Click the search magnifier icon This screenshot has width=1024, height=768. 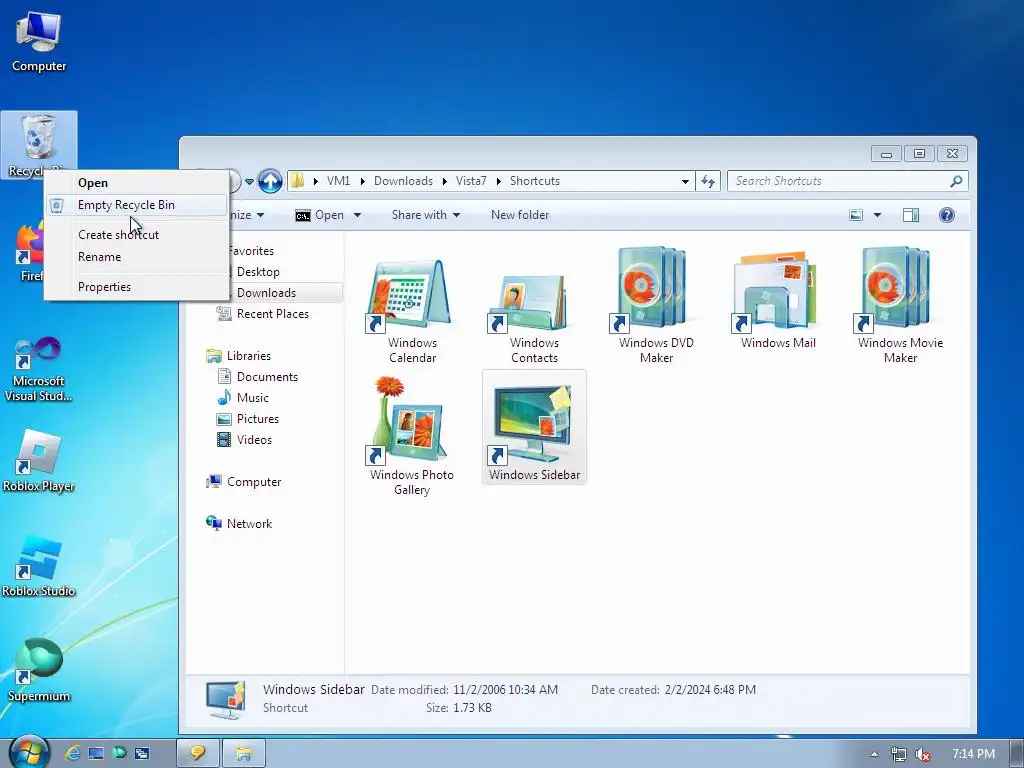click(956, 181)
